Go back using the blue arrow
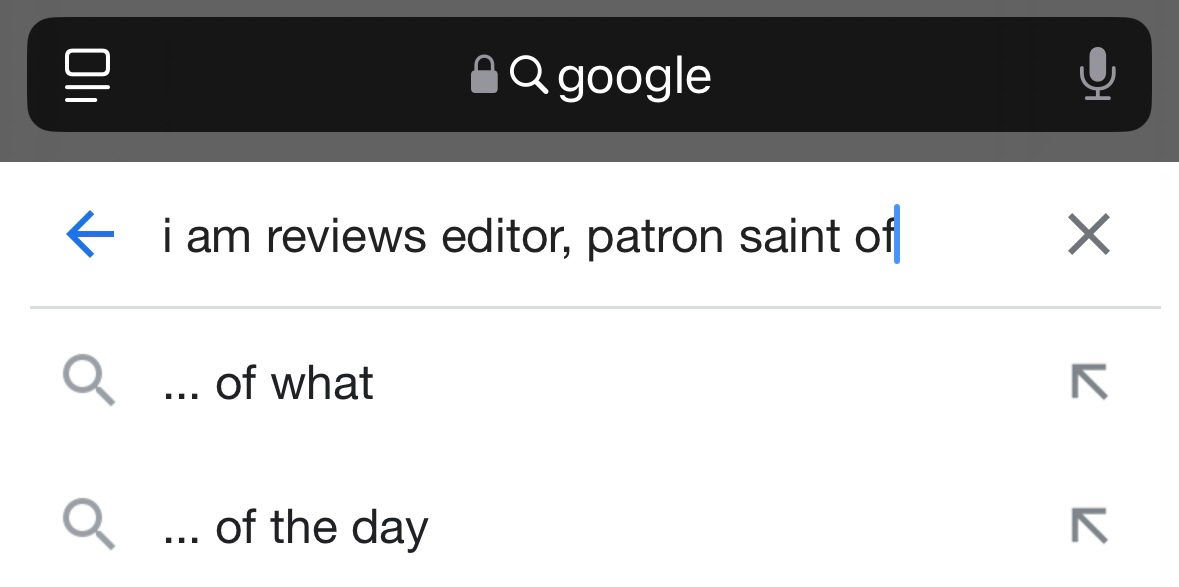1179x587 pixels. (x=89, y=236)
